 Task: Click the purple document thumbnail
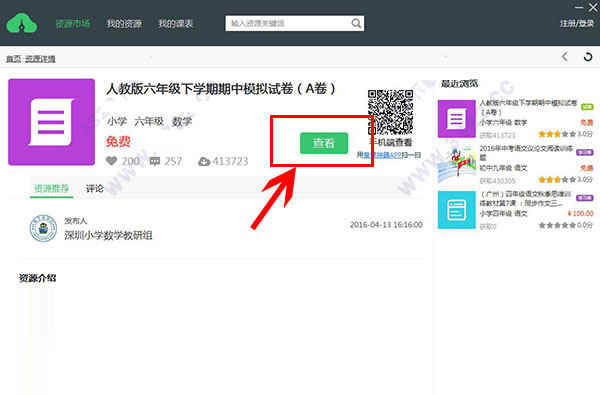click(x=51, y=122)
